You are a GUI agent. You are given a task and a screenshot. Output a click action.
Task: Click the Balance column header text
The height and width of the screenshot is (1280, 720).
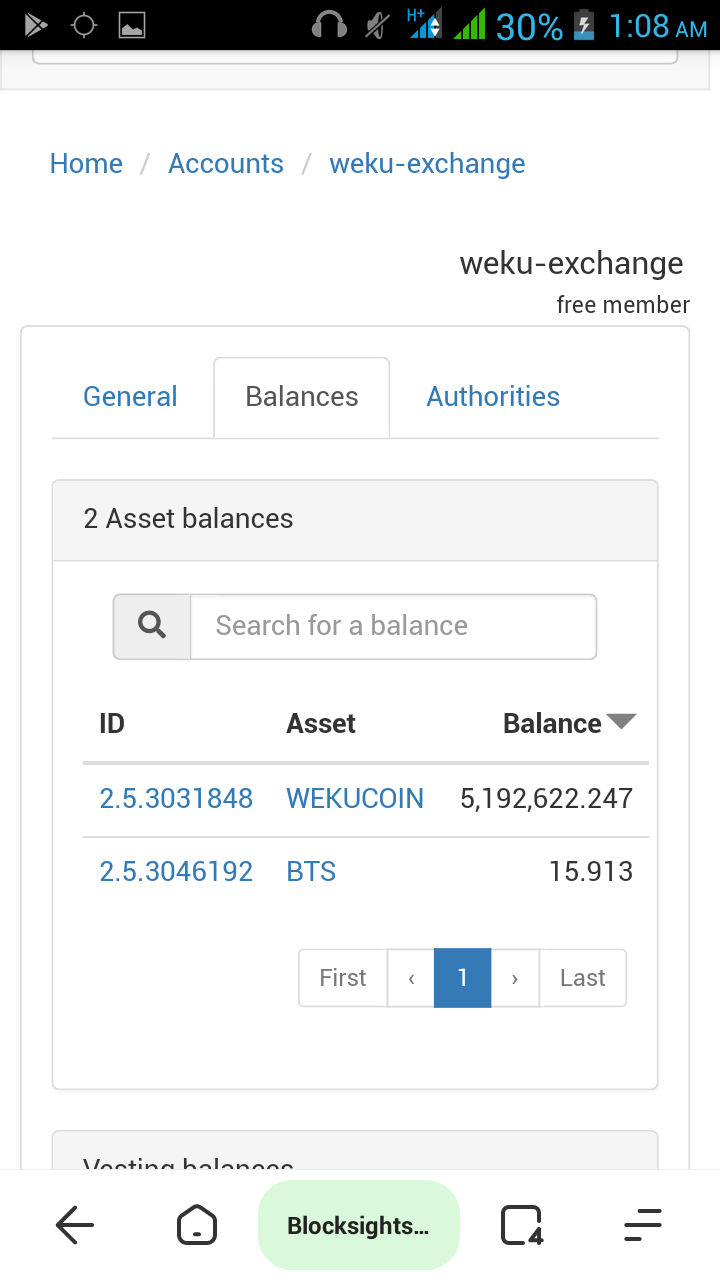[x=552, y=724]
